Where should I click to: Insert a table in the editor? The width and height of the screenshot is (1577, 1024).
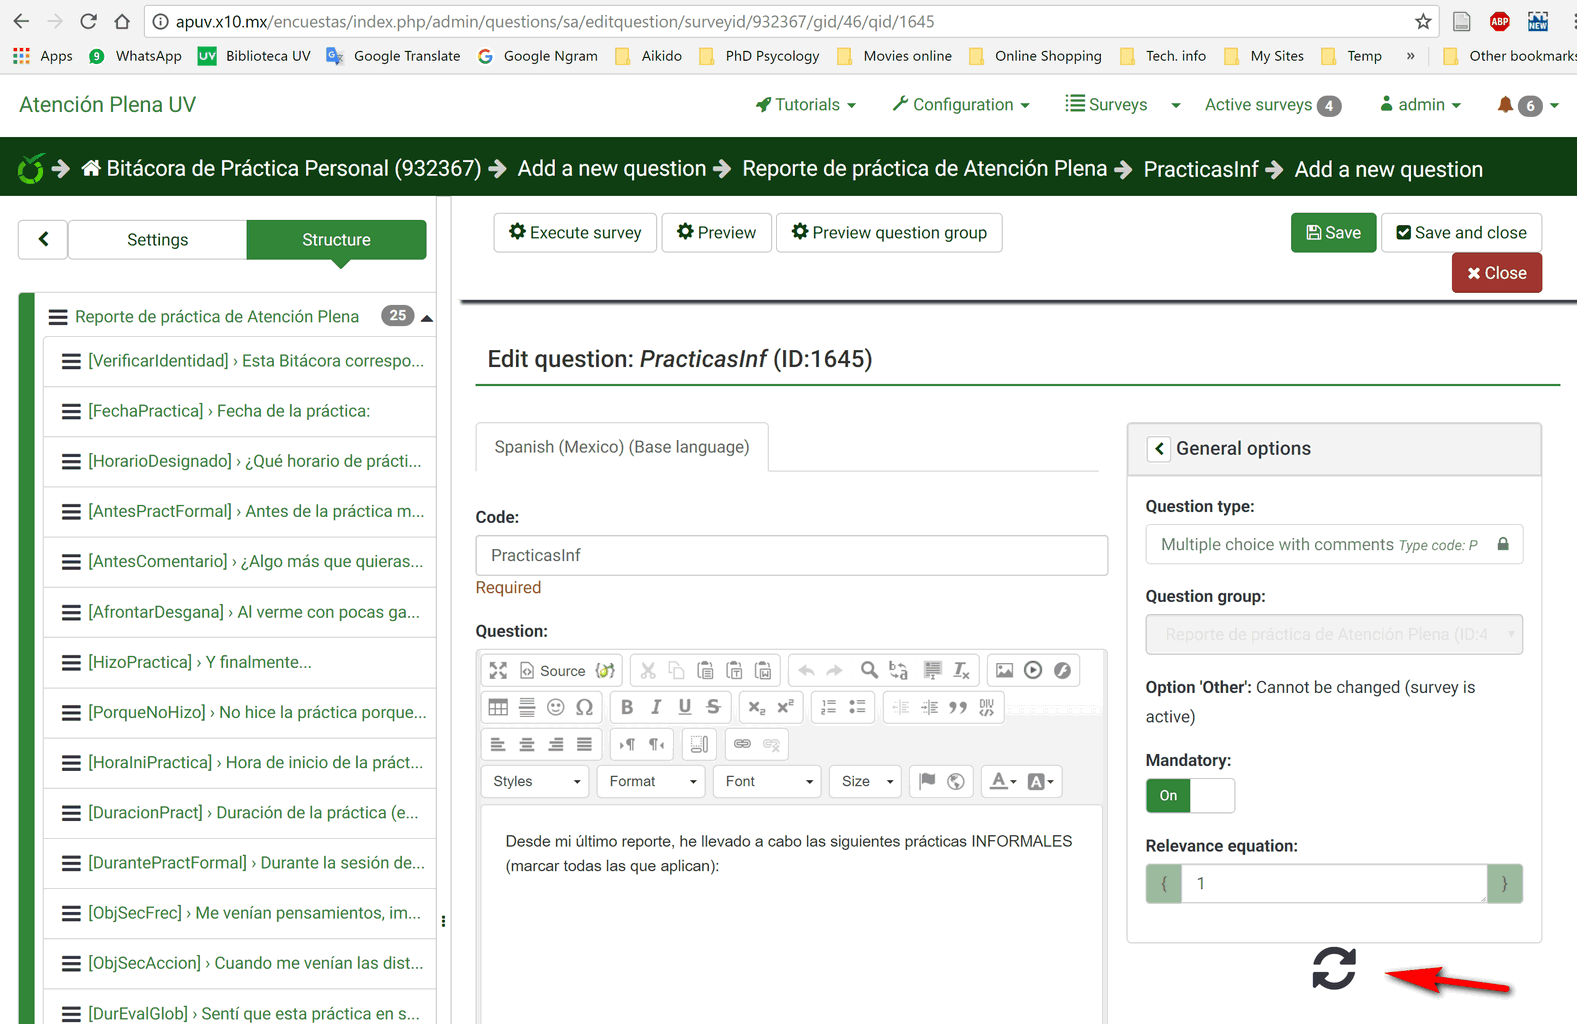pyautogui.click(x=498, y=707)
